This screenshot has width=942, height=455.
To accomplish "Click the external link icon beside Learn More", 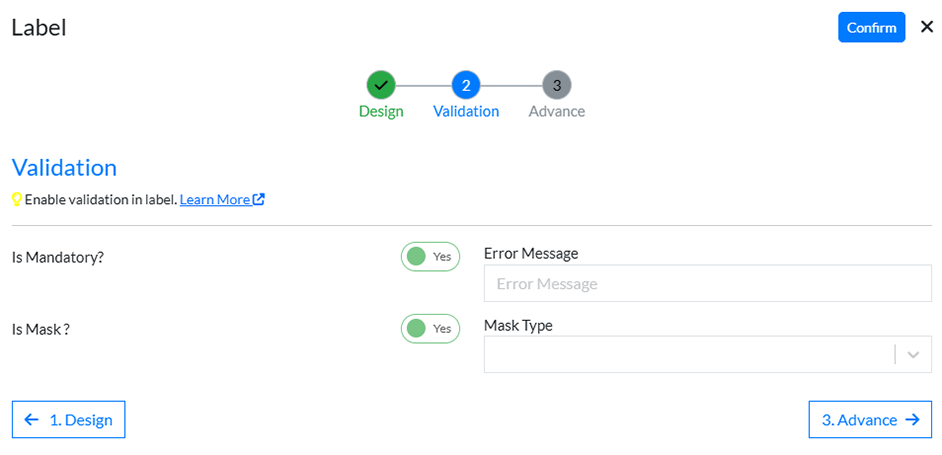I will point(259,199).
